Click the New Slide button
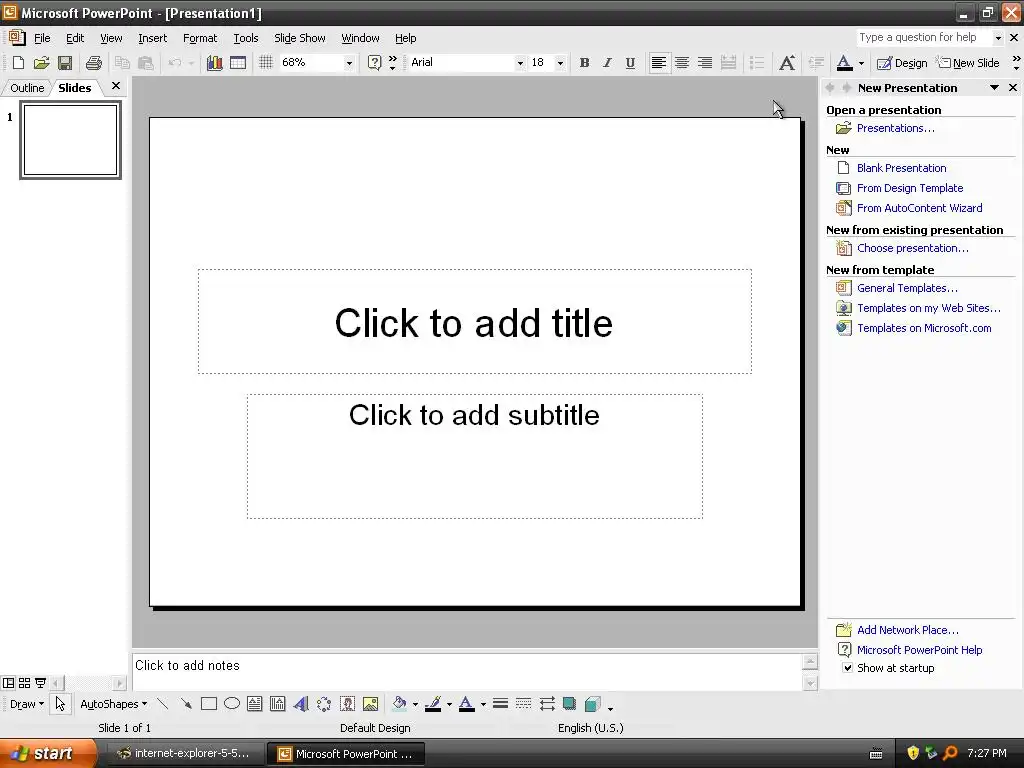The height and width of the screenshot is (768, 1024). (x=968, y=63)
